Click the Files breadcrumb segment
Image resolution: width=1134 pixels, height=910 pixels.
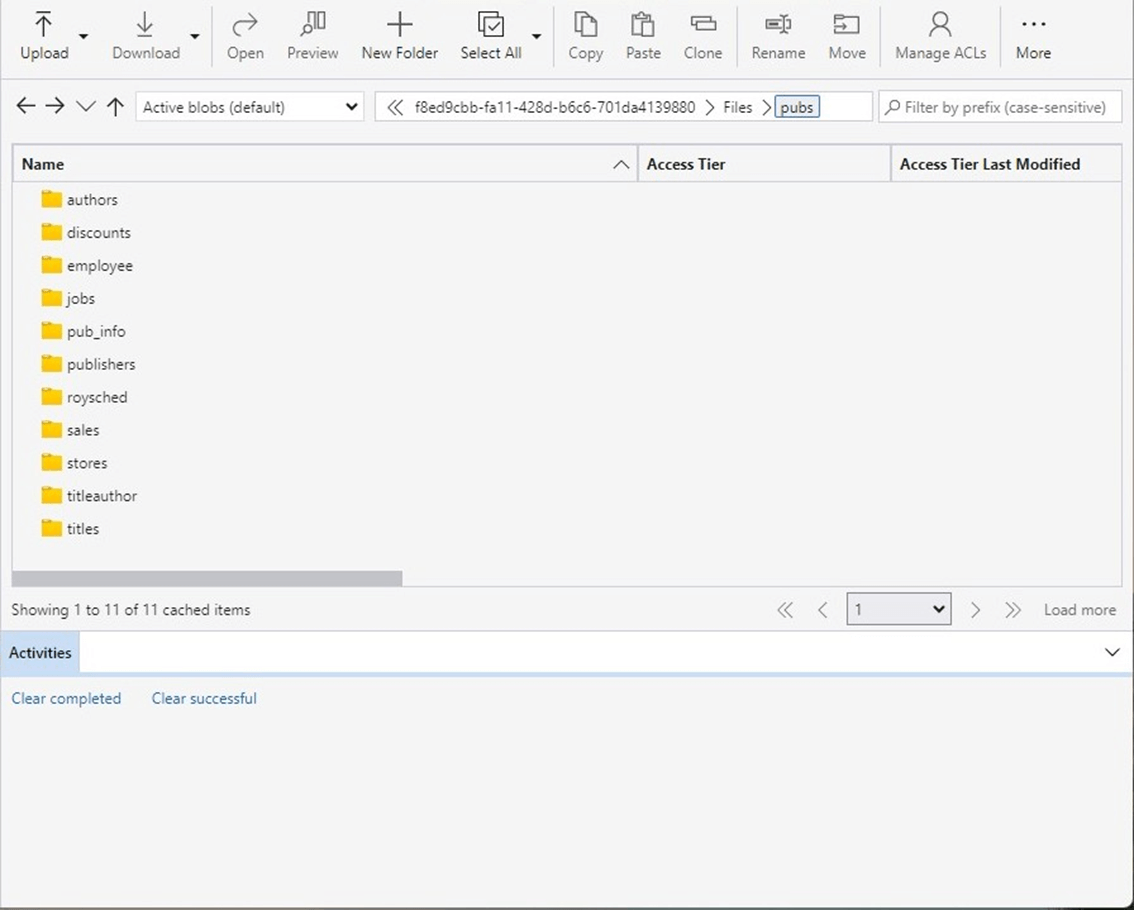click(737, 107)
